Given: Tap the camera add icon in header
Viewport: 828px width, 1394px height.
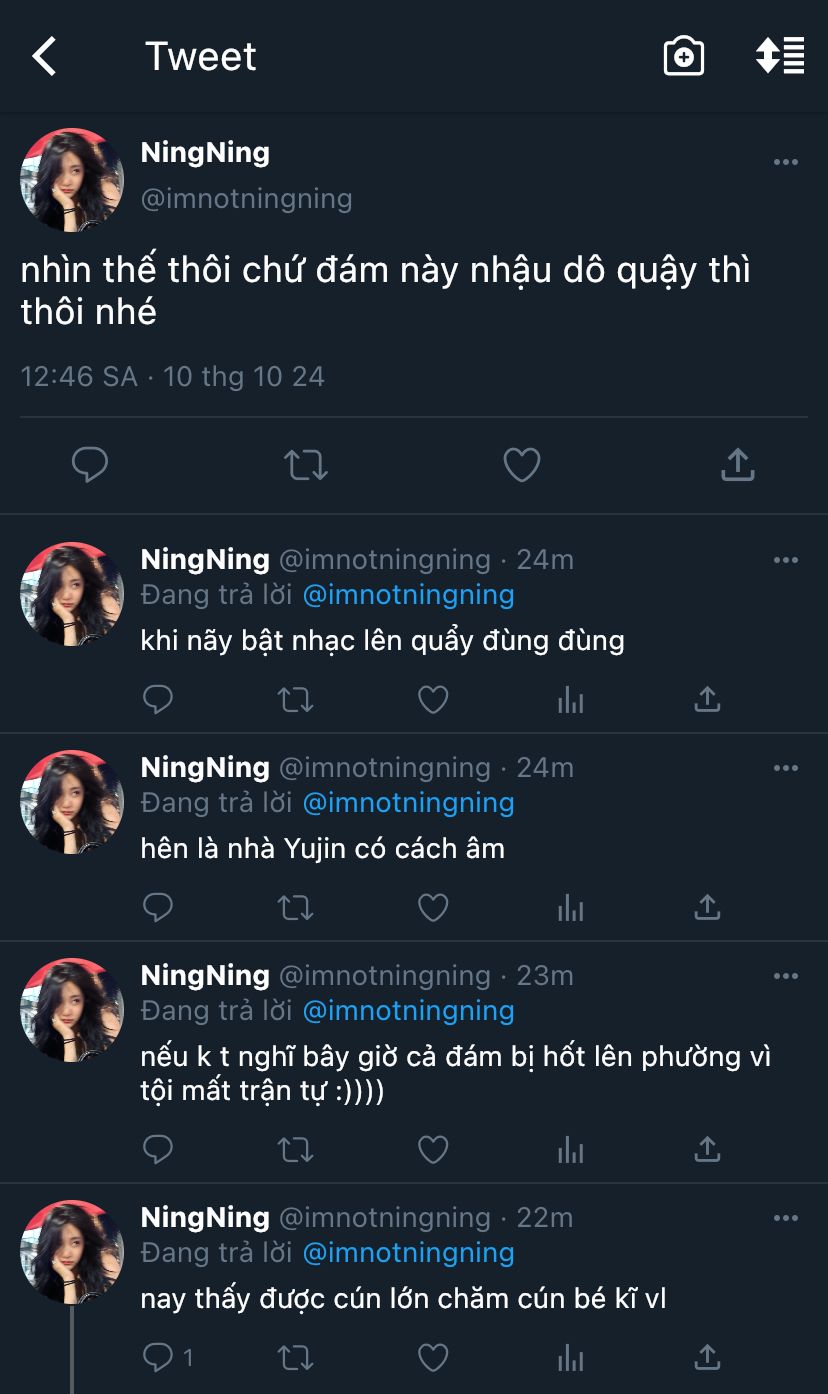Looking at the screenshot, I should (684, 57).
